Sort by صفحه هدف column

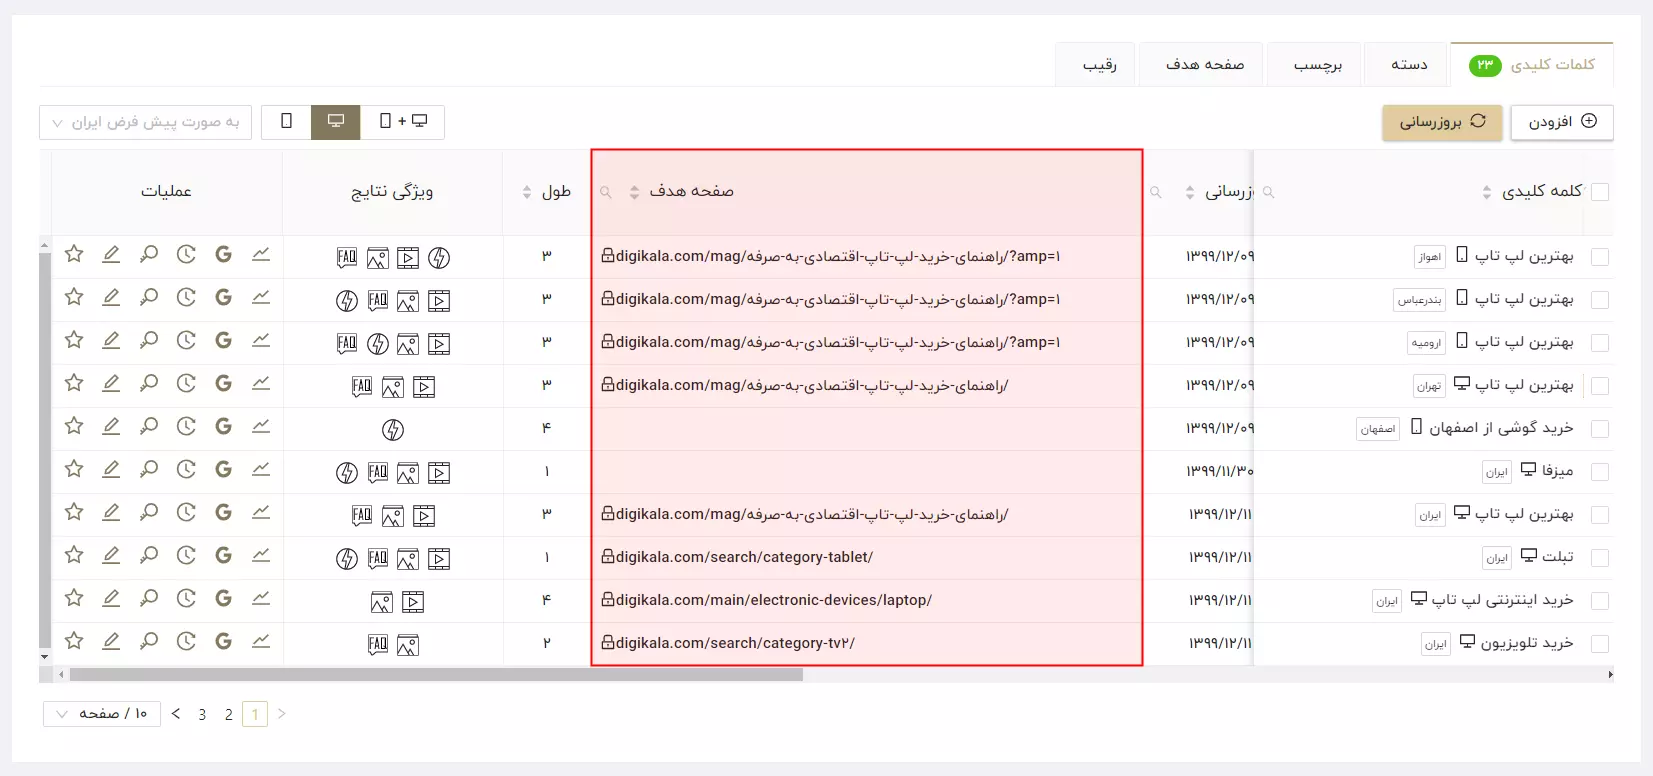pyautogui.click(x=634, y=192)
